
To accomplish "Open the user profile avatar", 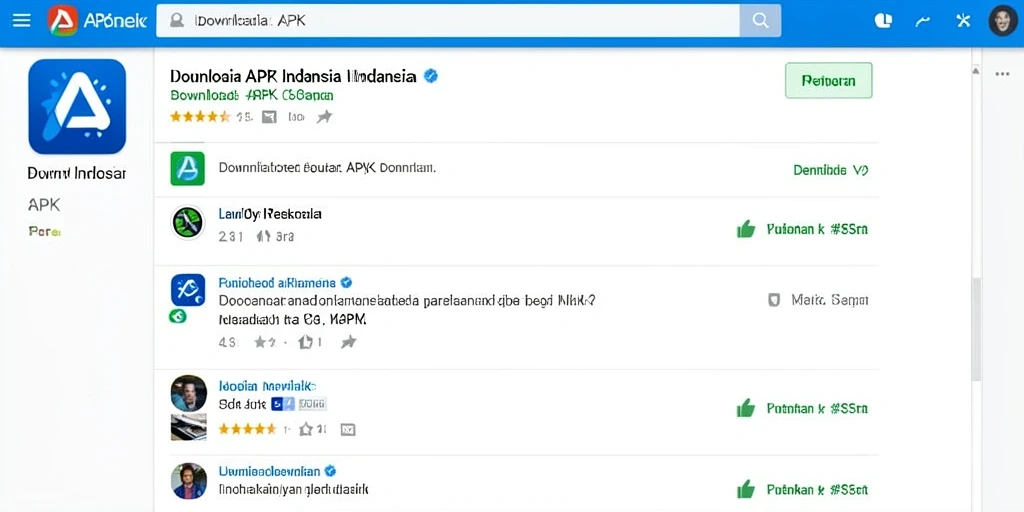I will pyautogui.click(x=1002, y=20).
